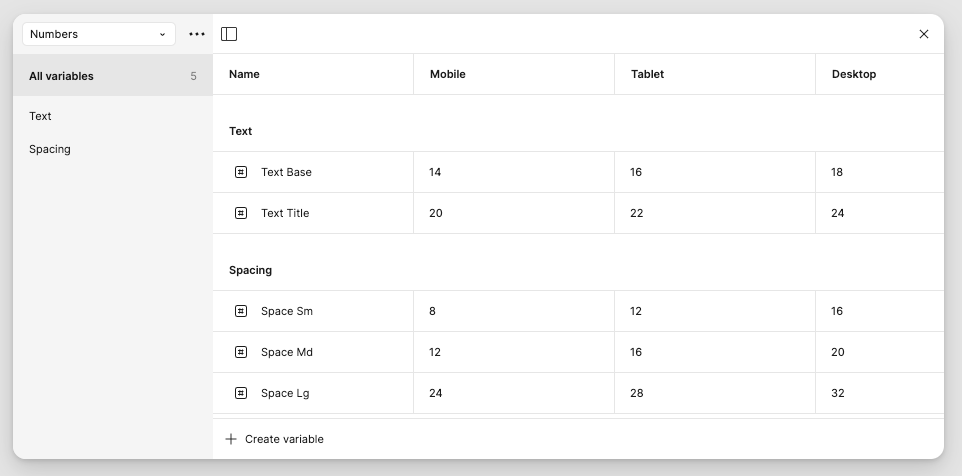
Task: Open the Numbers collection dropdown
Action: click(98, 34)
